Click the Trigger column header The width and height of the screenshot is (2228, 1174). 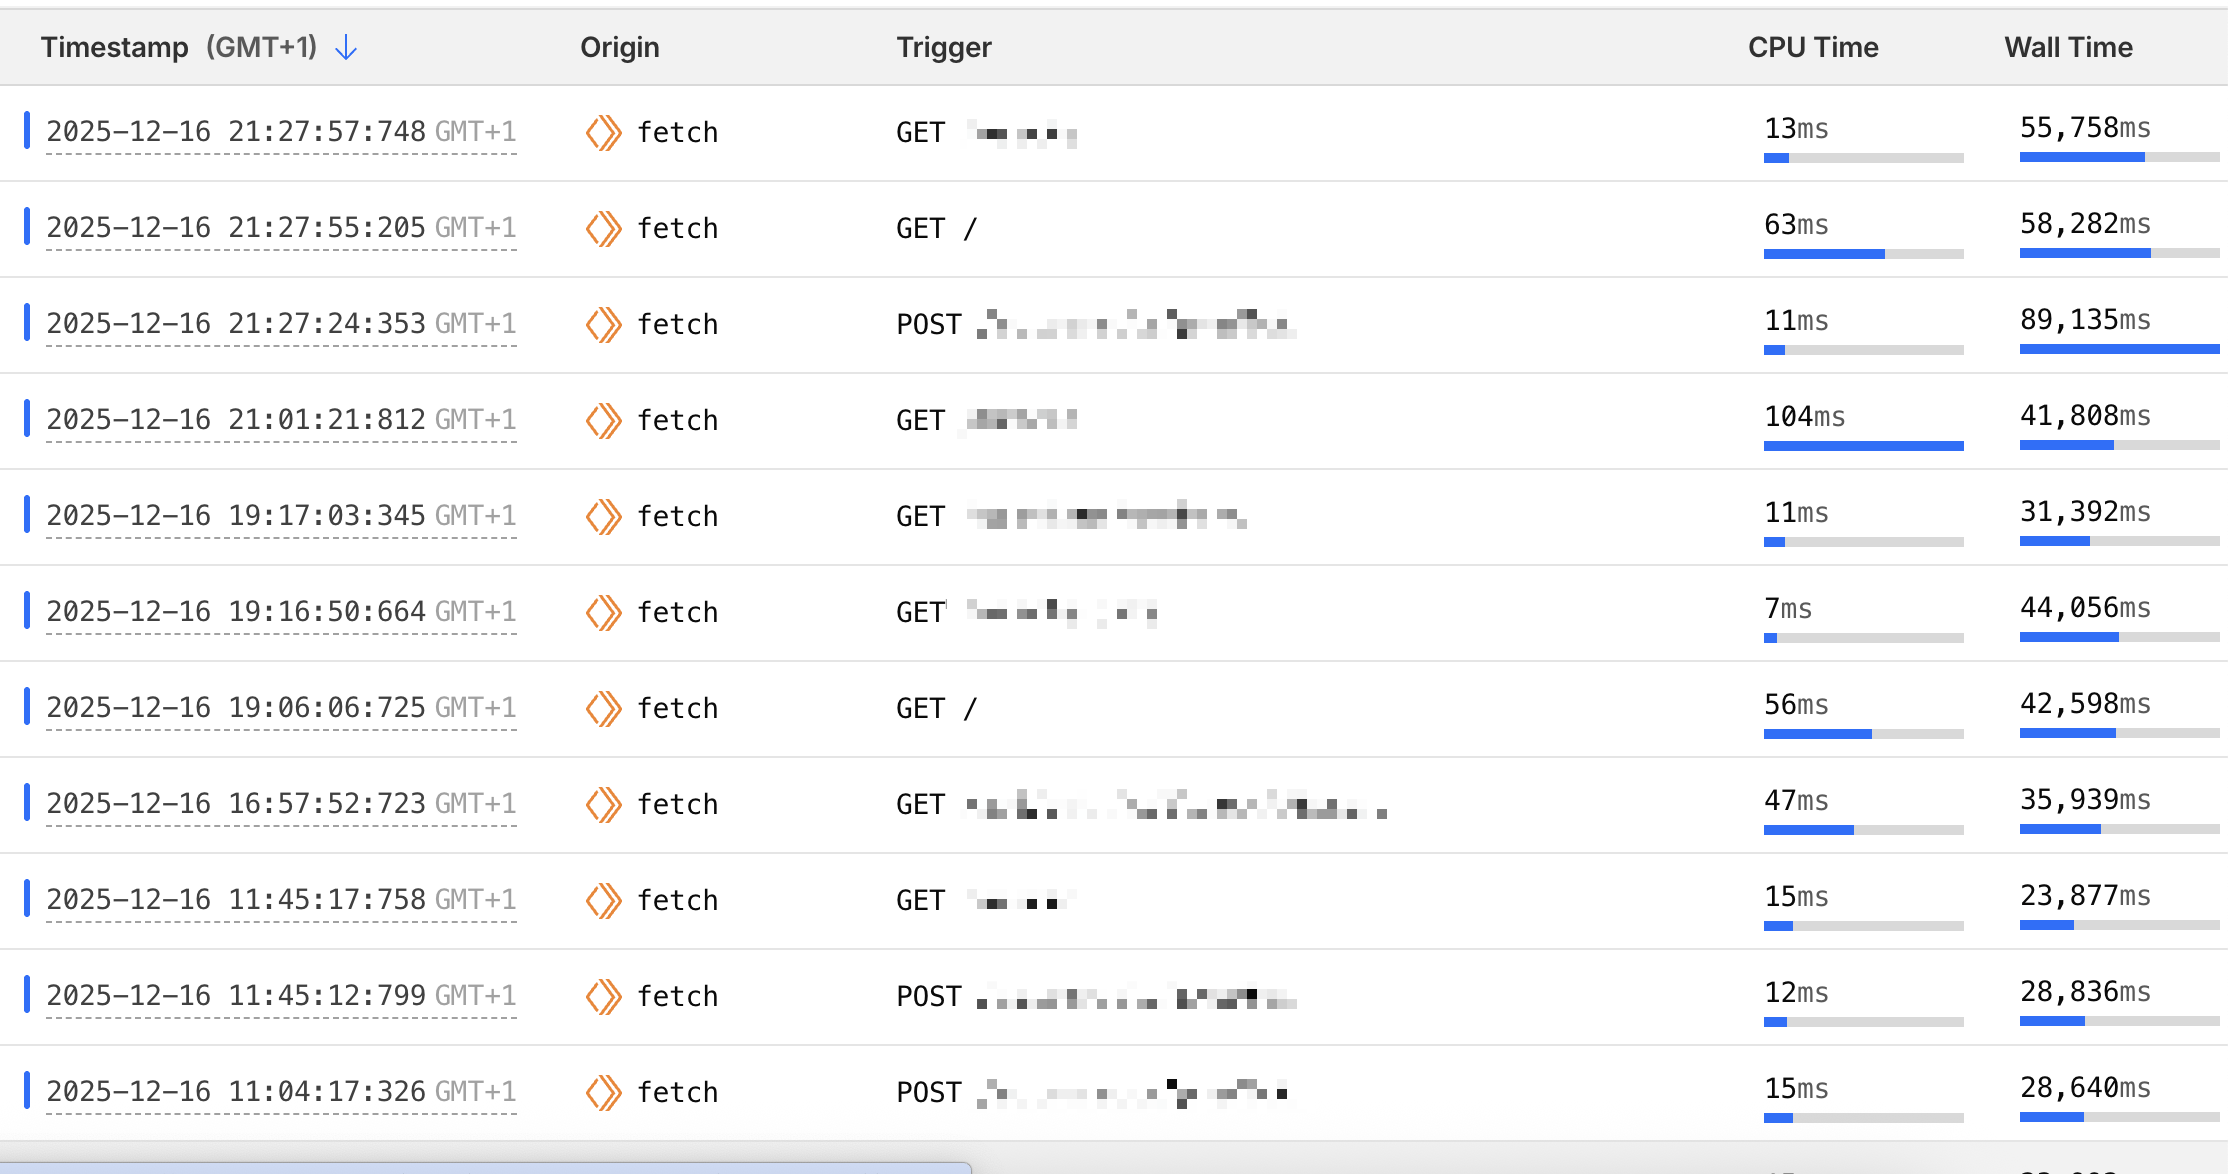point(943,47)
